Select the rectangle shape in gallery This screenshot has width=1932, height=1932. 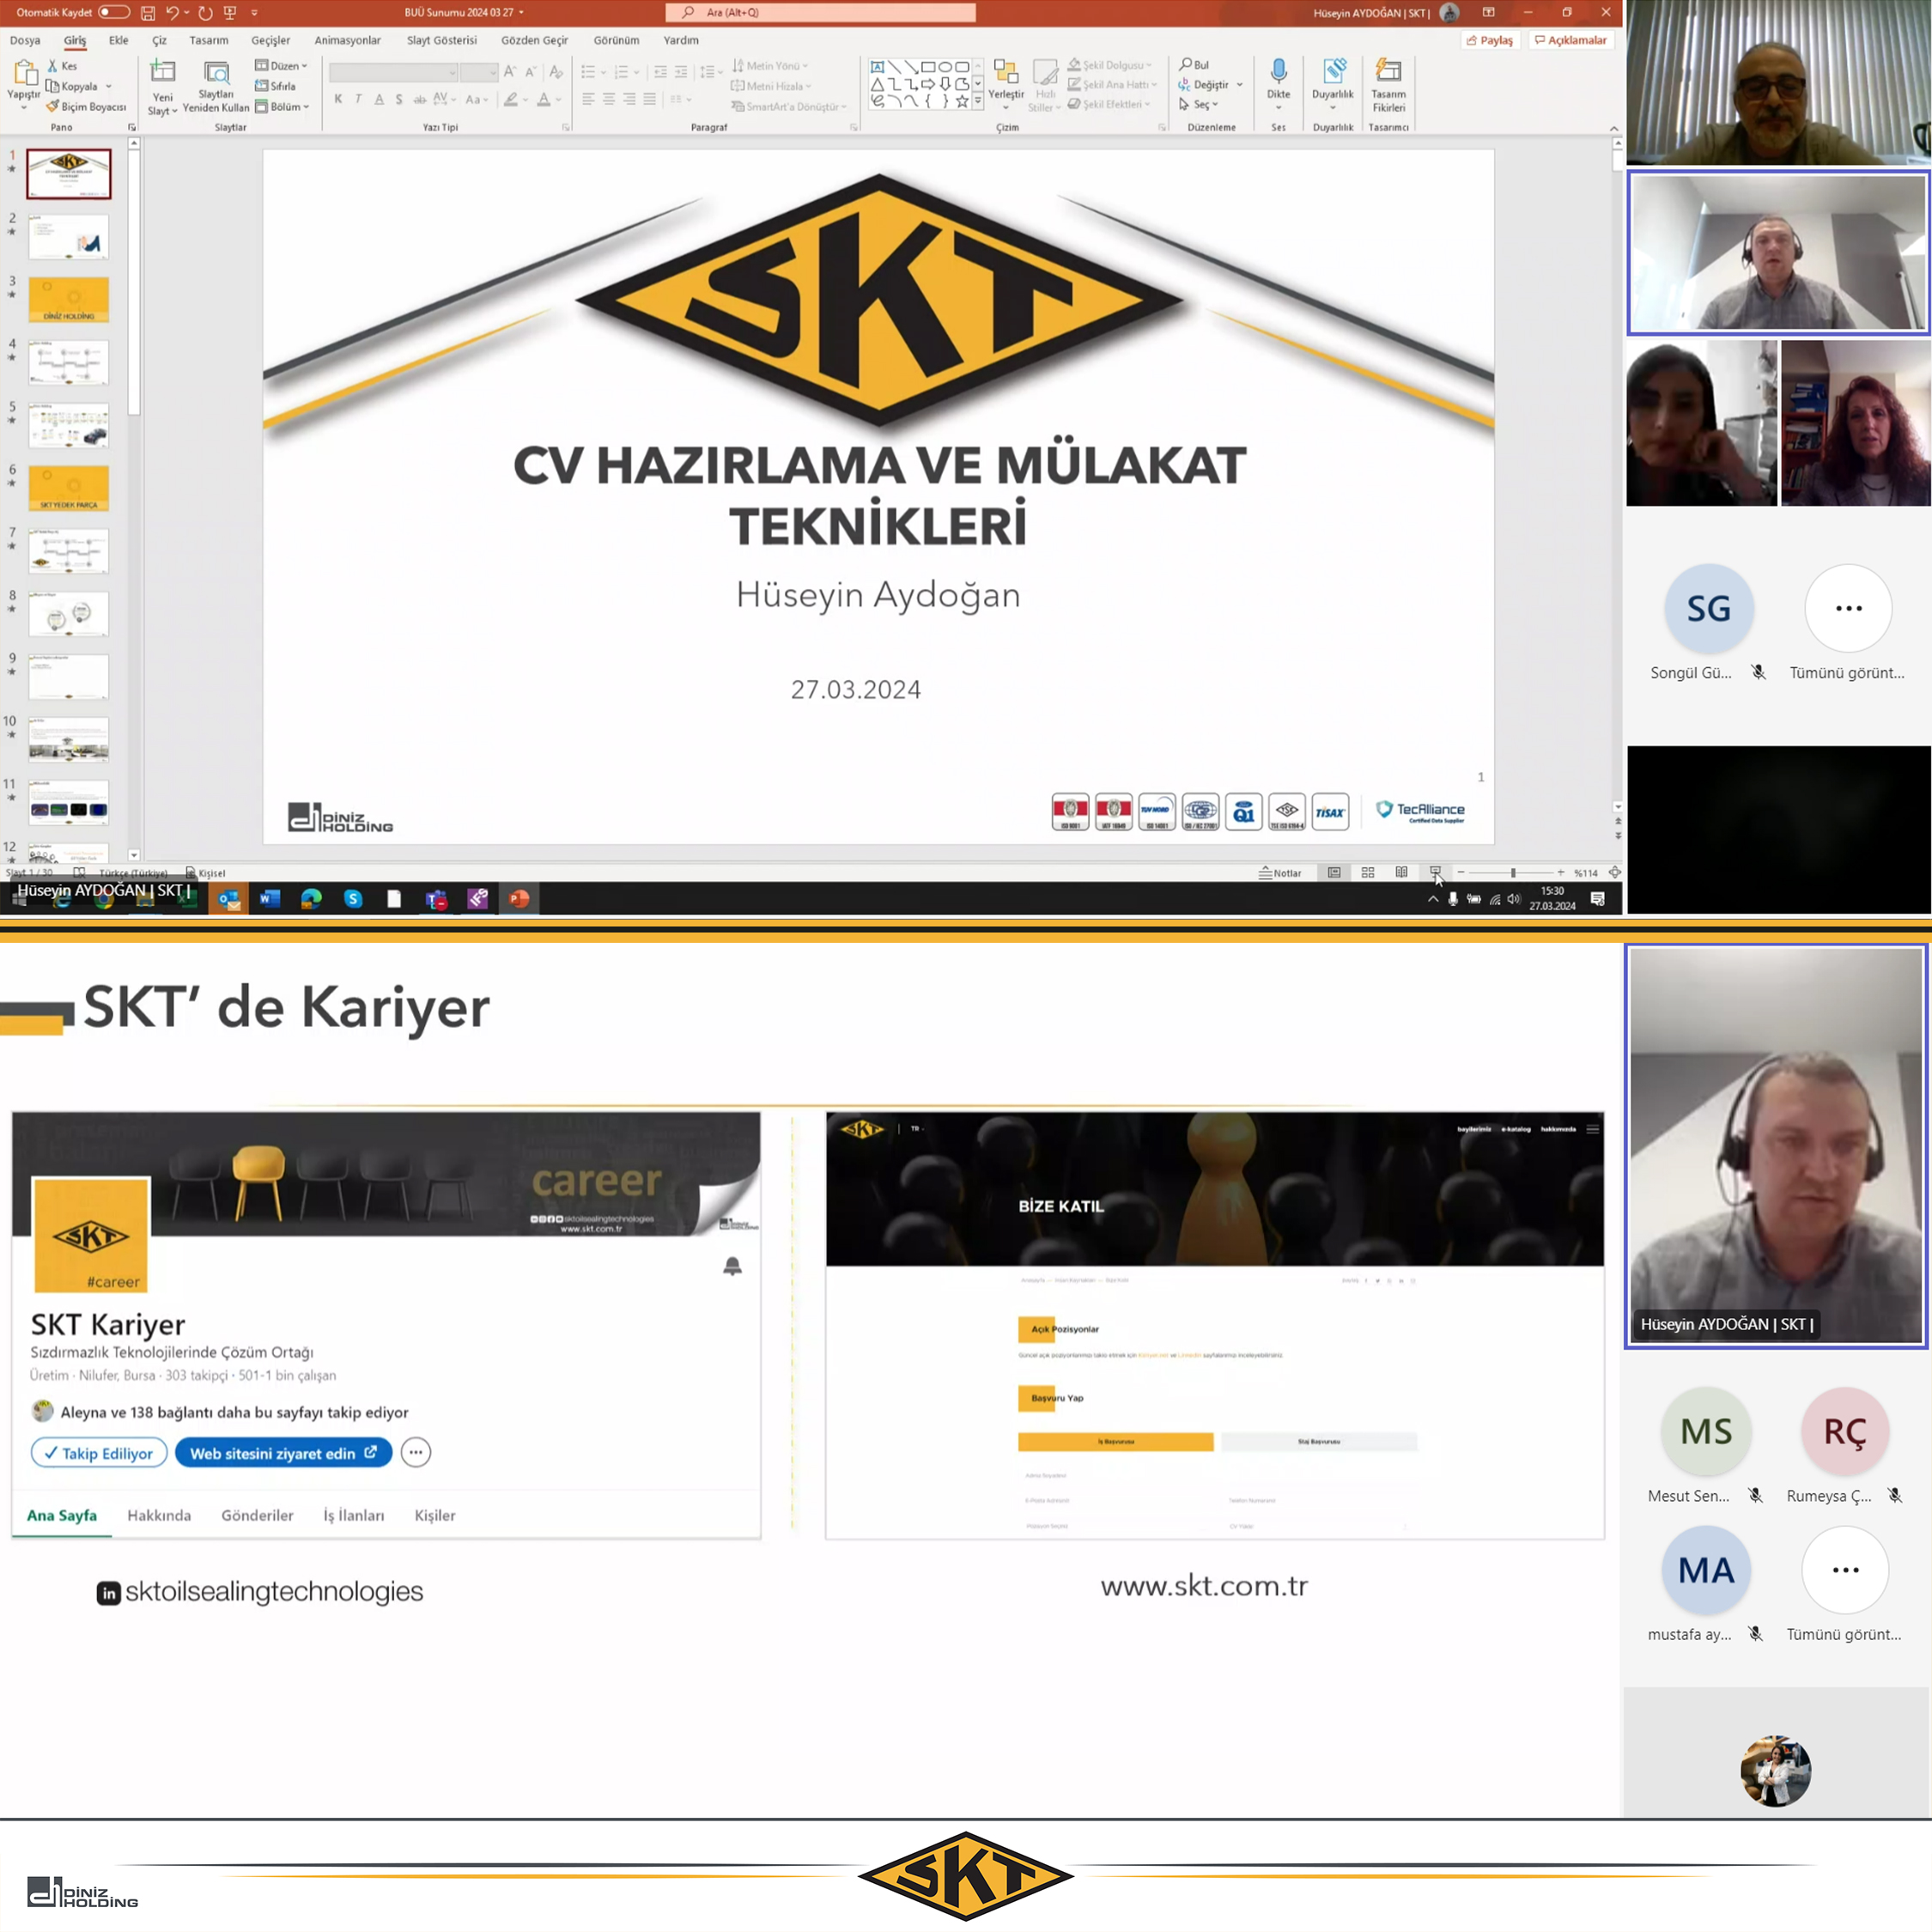(928, 67)
